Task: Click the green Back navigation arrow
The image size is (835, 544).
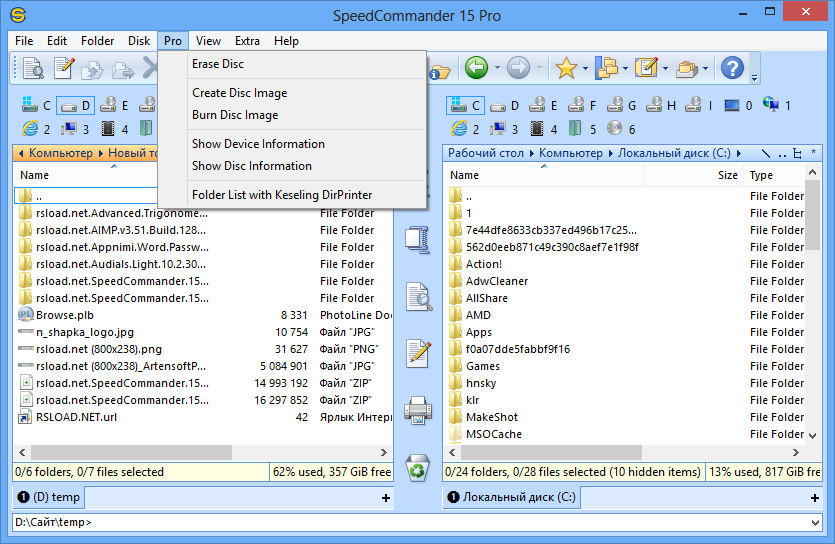Action: tap(476, 68)
